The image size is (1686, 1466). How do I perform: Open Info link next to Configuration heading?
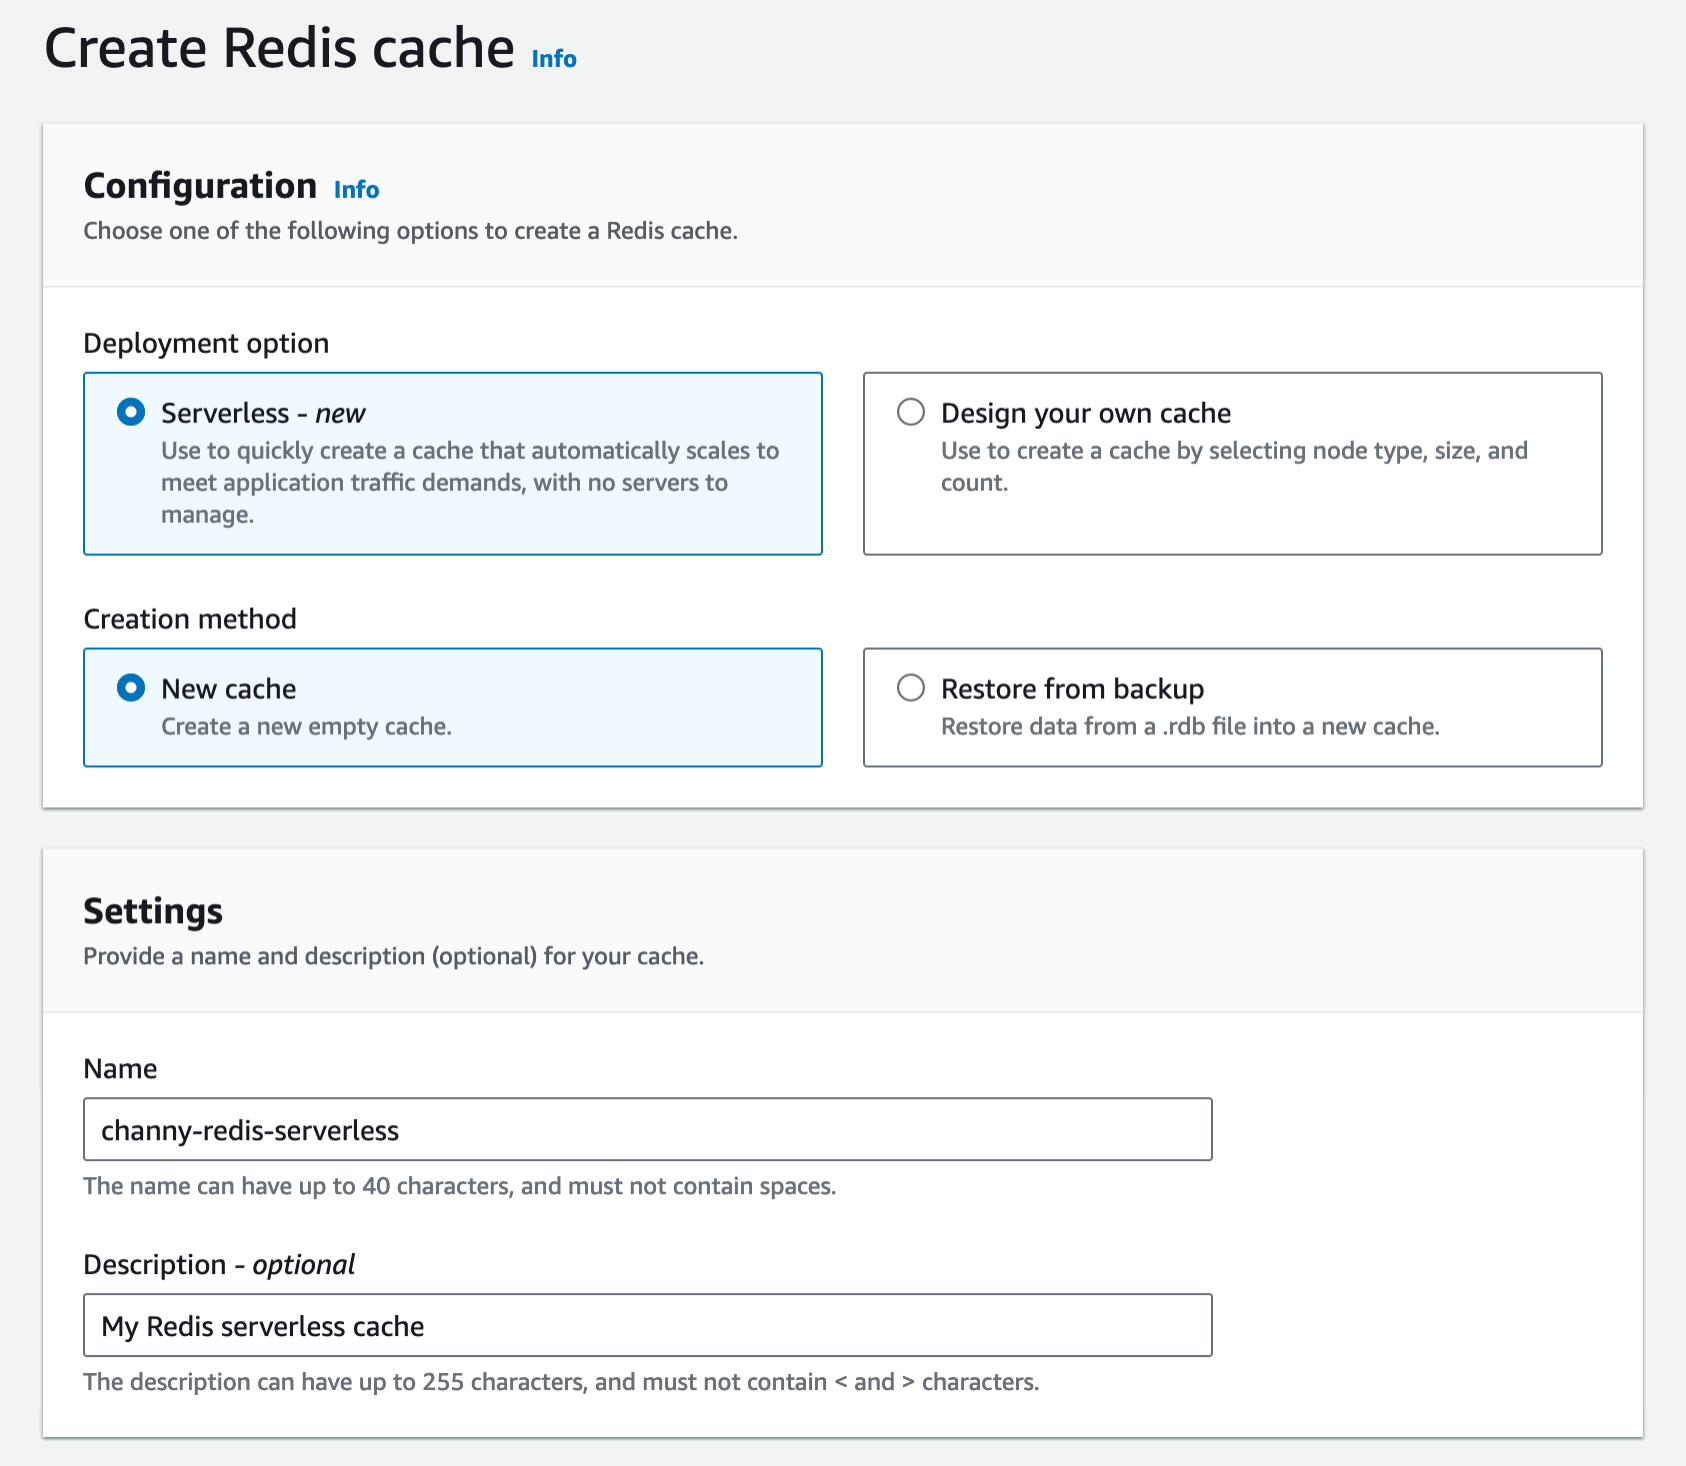point(356,190)
